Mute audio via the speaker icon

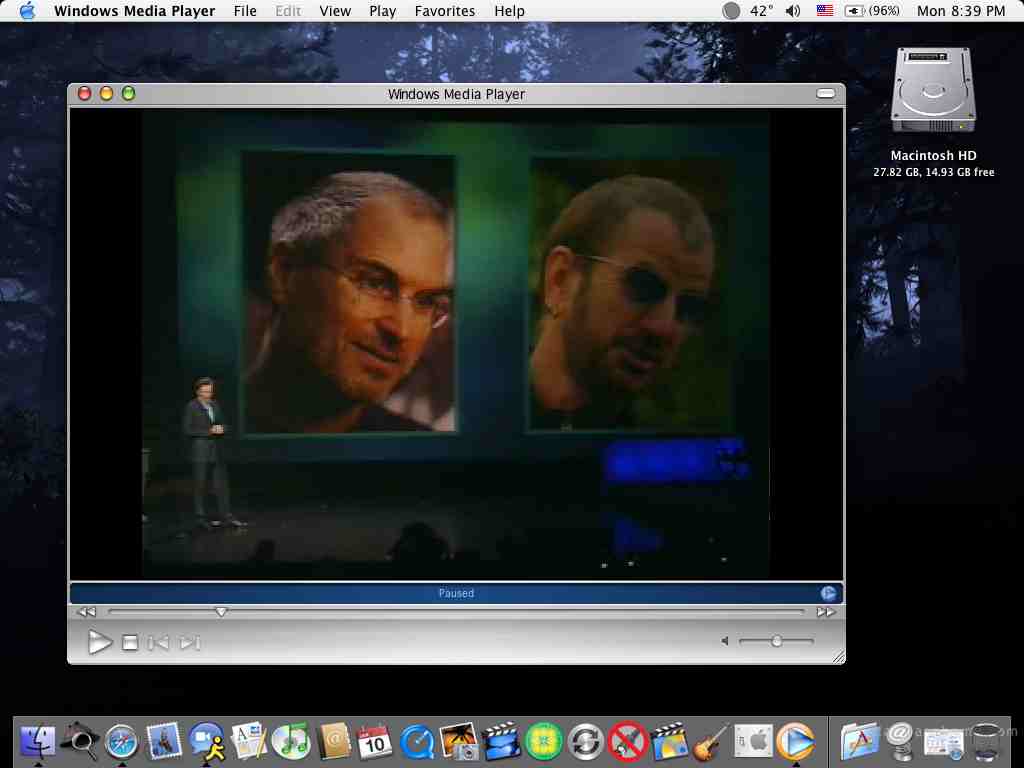click(725, 641)
